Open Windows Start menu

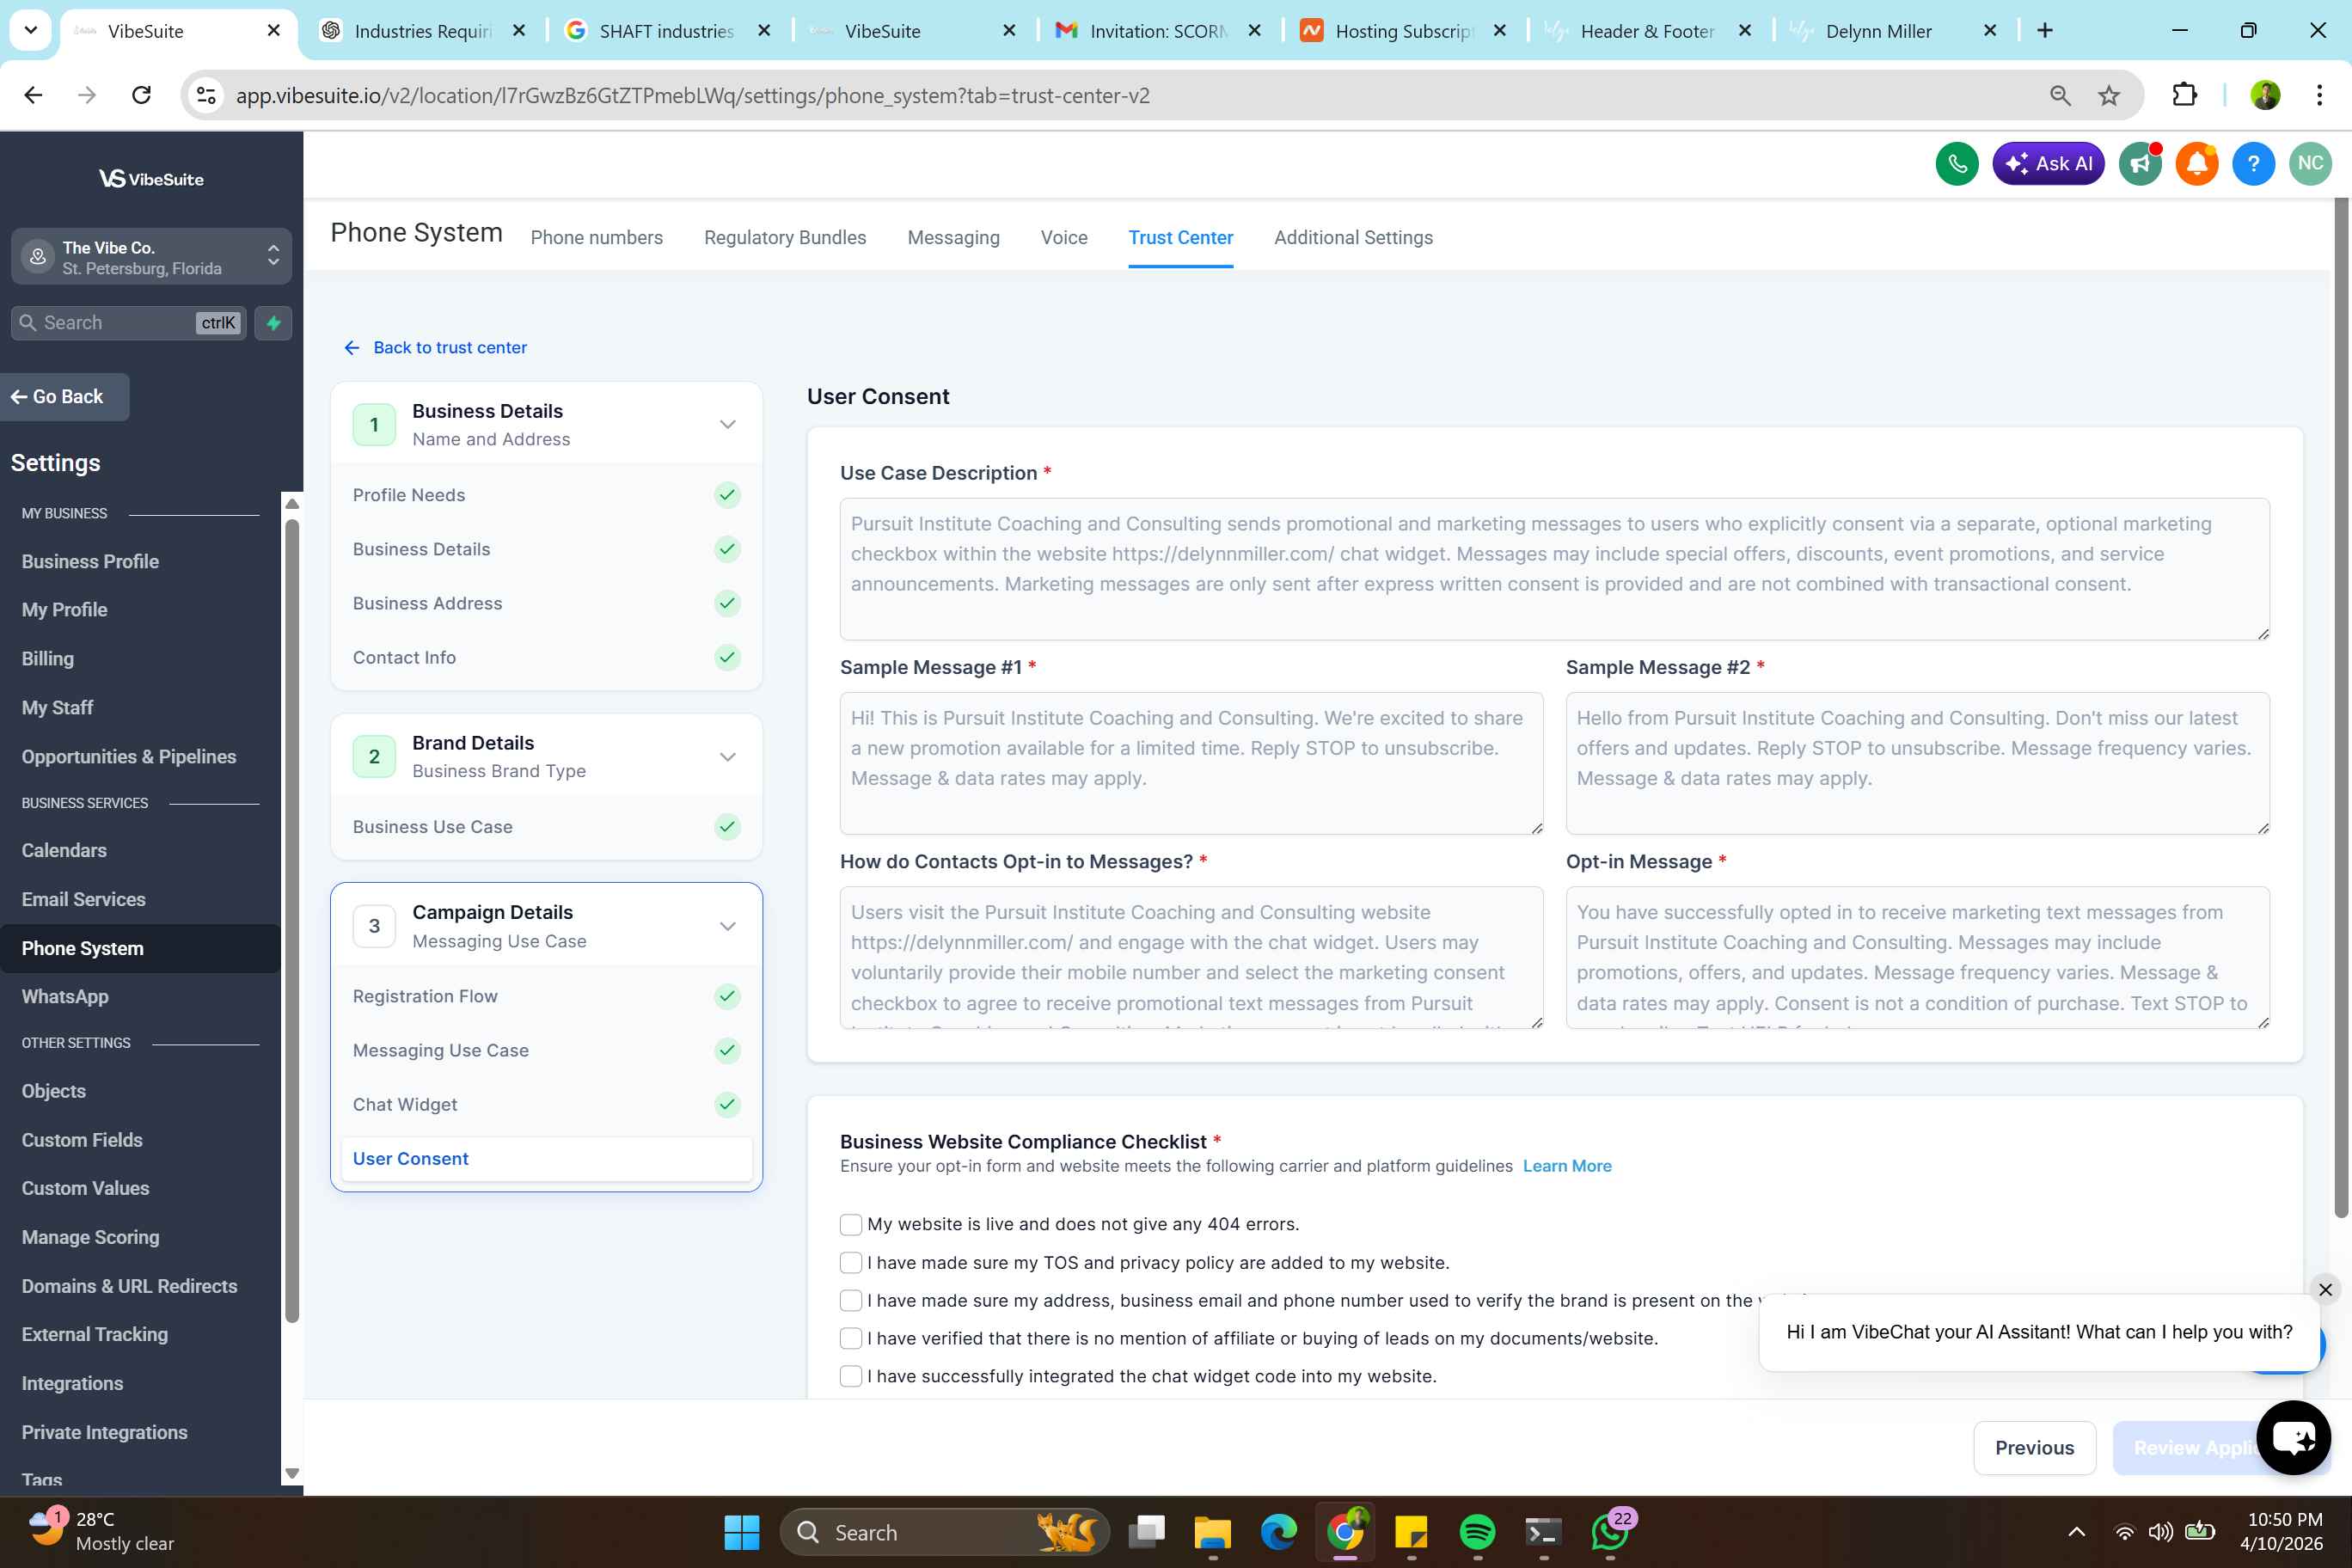coord(741,1532)
